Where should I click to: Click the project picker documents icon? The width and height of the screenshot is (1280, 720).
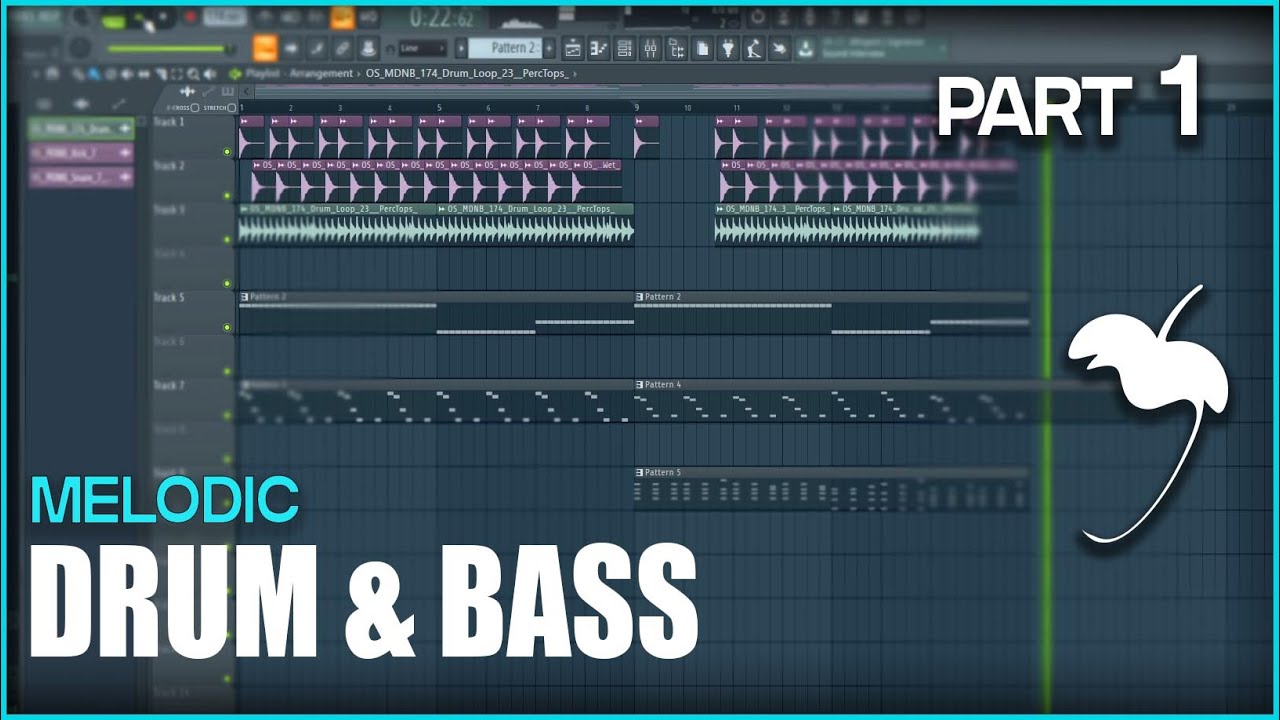pyautogui.click(x=701, y=48)
